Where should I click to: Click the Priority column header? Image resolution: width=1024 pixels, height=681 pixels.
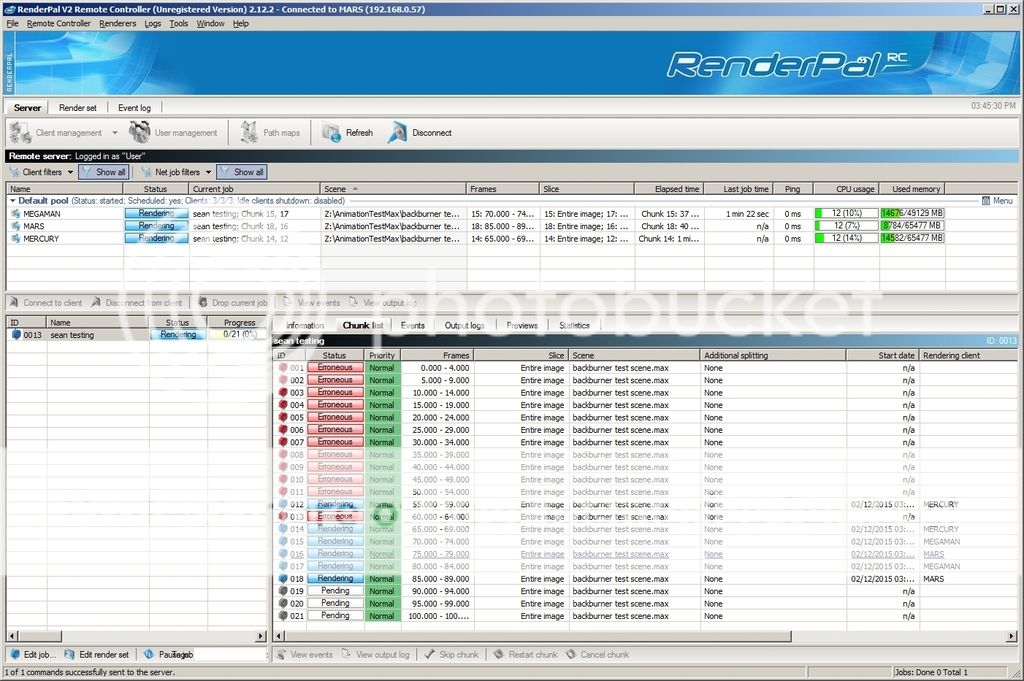point(382,355)
